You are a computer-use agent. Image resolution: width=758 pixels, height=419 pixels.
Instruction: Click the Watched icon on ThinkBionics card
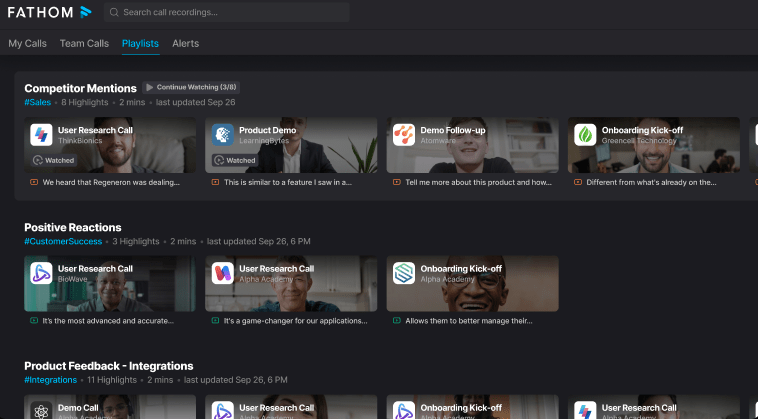[x=38, y=160]
